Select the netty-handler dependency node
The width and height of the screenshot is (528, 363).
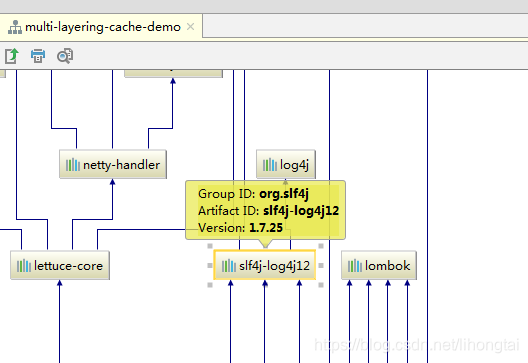coord(113,164)
